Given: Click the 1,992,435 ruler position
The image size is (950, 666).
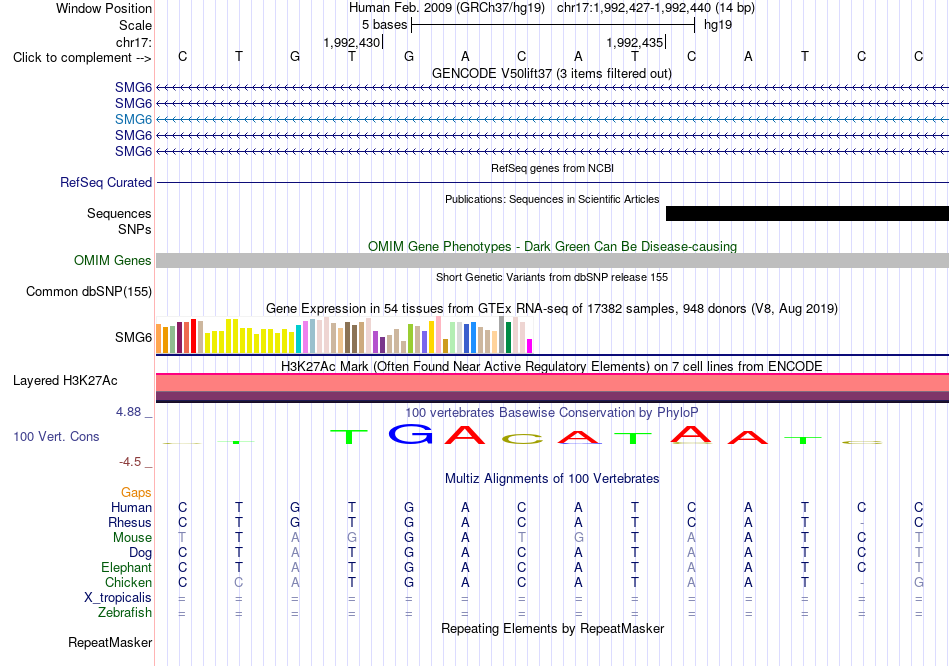Looking at the screenshot, I should [634, 42].
